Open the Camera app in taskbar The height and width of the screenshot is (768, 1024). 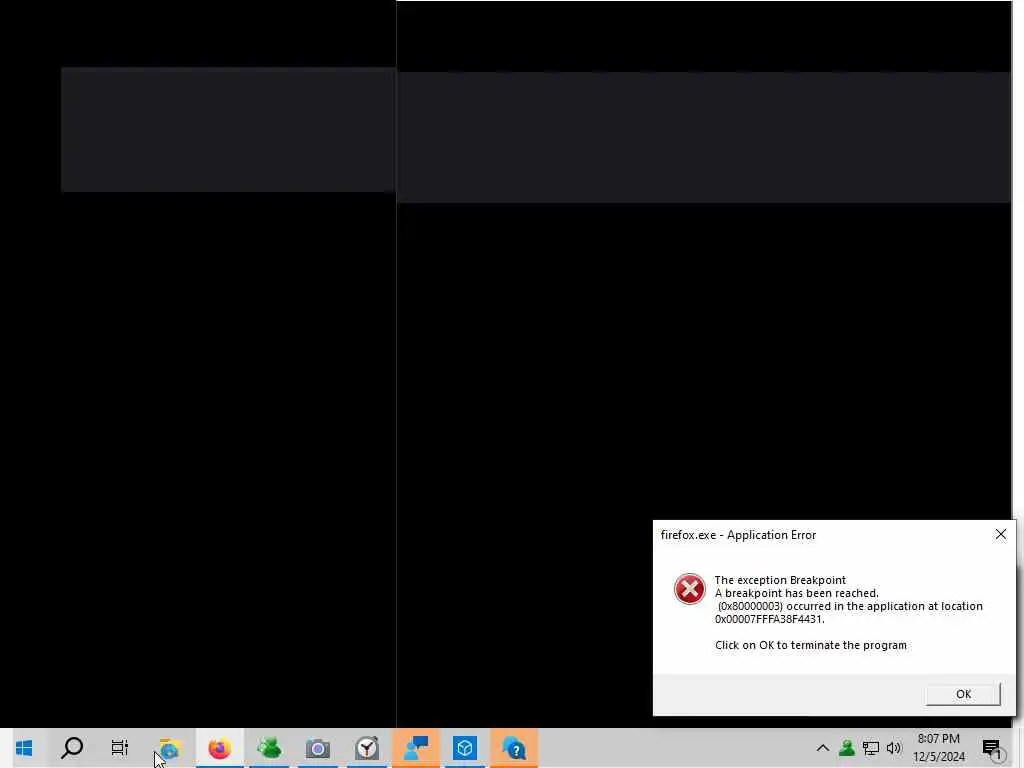pyautogui.click(x=318, y=748)
